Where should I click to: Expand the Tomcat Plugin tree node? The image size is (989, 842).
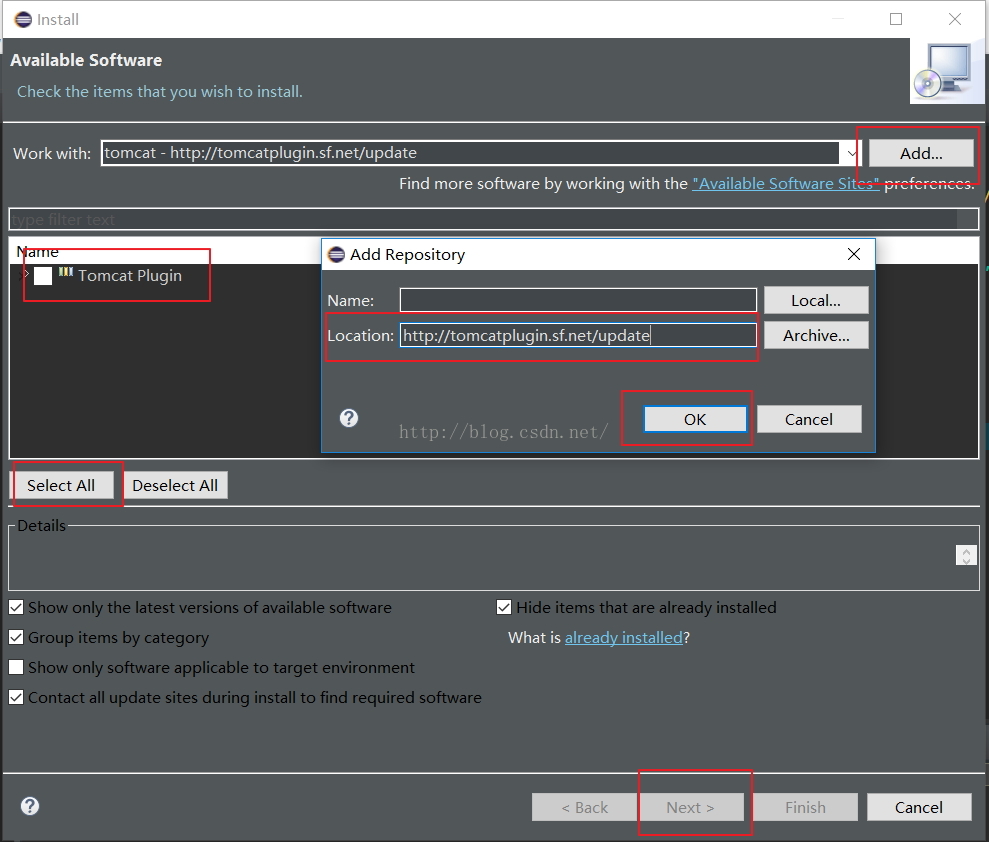26,275
